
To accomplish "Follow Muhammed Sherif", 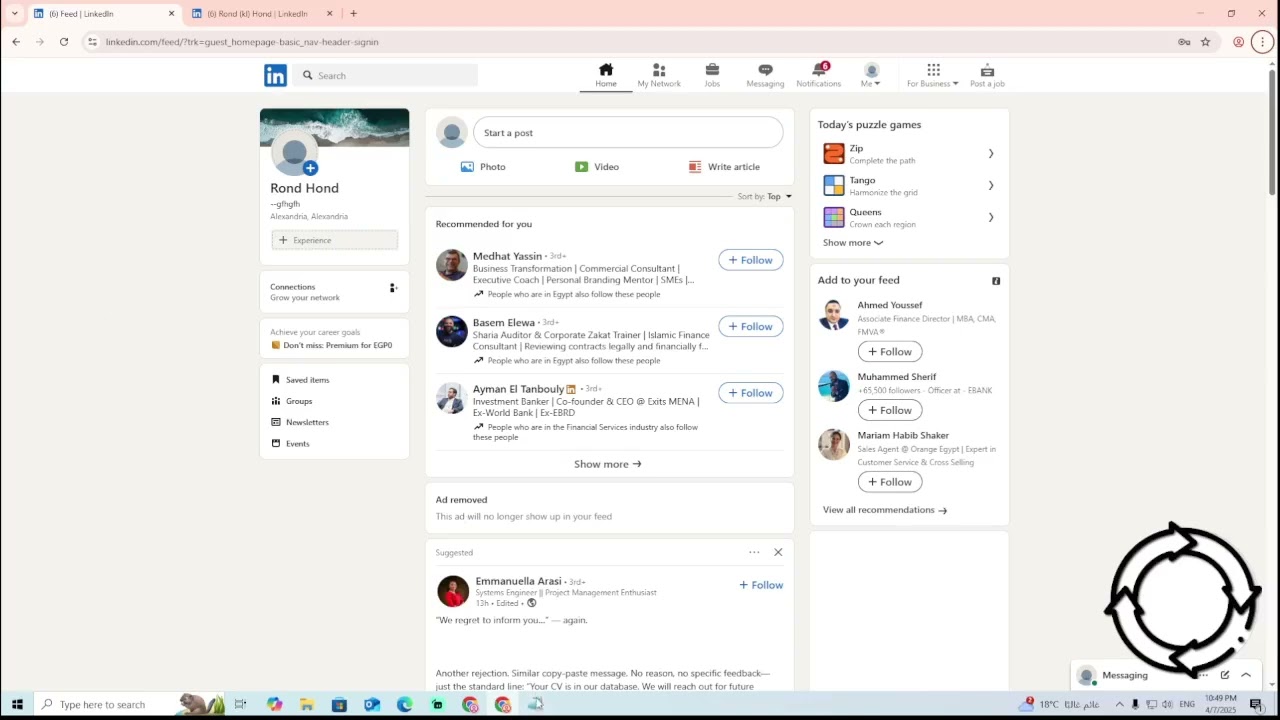I will (x=890, y=410).
